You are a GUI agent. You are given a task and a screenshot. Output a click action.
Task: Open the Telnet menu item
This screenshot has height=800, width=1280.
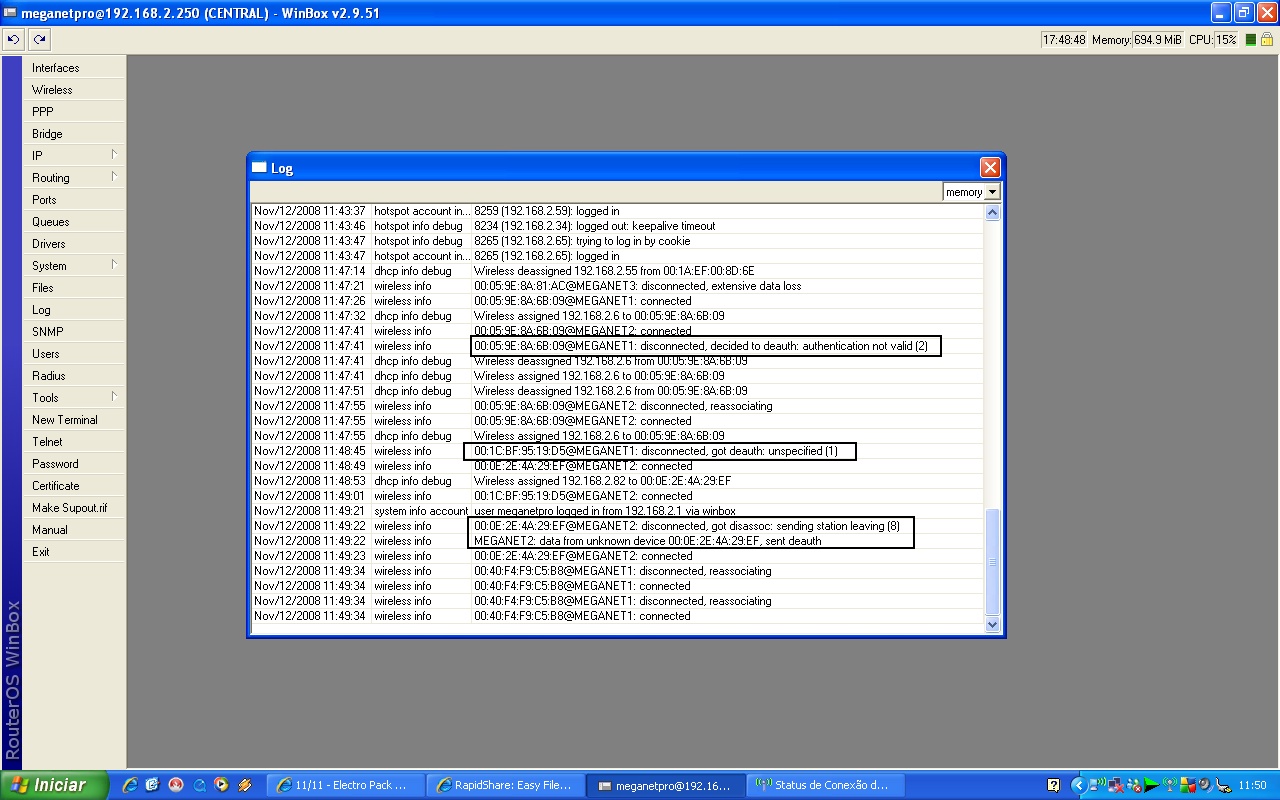point(75,441)
